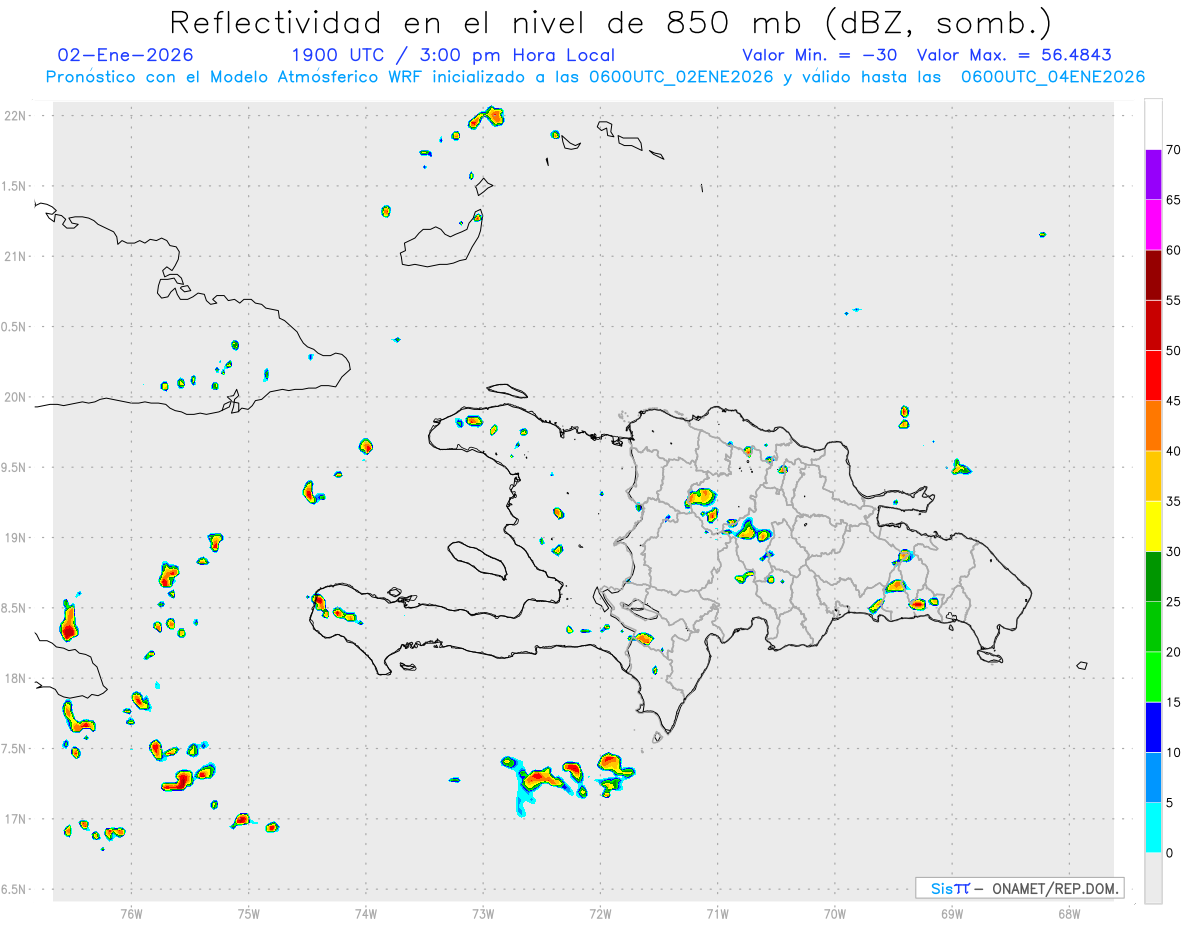Click the '21N' latitude label
This screenshot has width=1200, height=927.
pyautogui.click(x=17, y=257)
